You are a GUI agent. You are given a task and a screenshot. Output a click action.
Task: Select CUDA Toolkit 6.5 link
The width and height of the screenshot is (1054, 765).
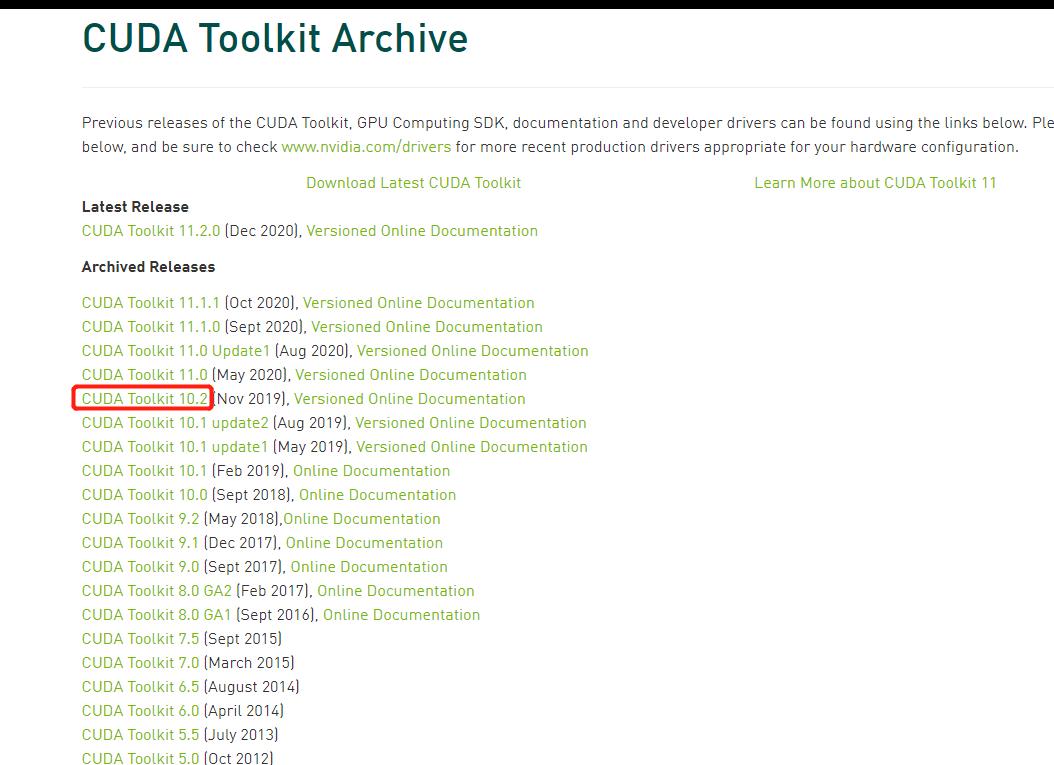click(140, 688)
